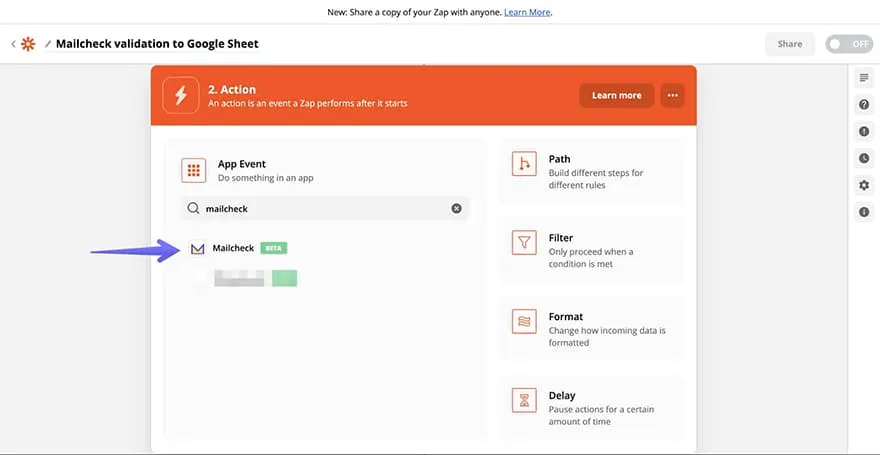Select the blurred second search result
Screen dimensions: 880x455
(245, 279)
